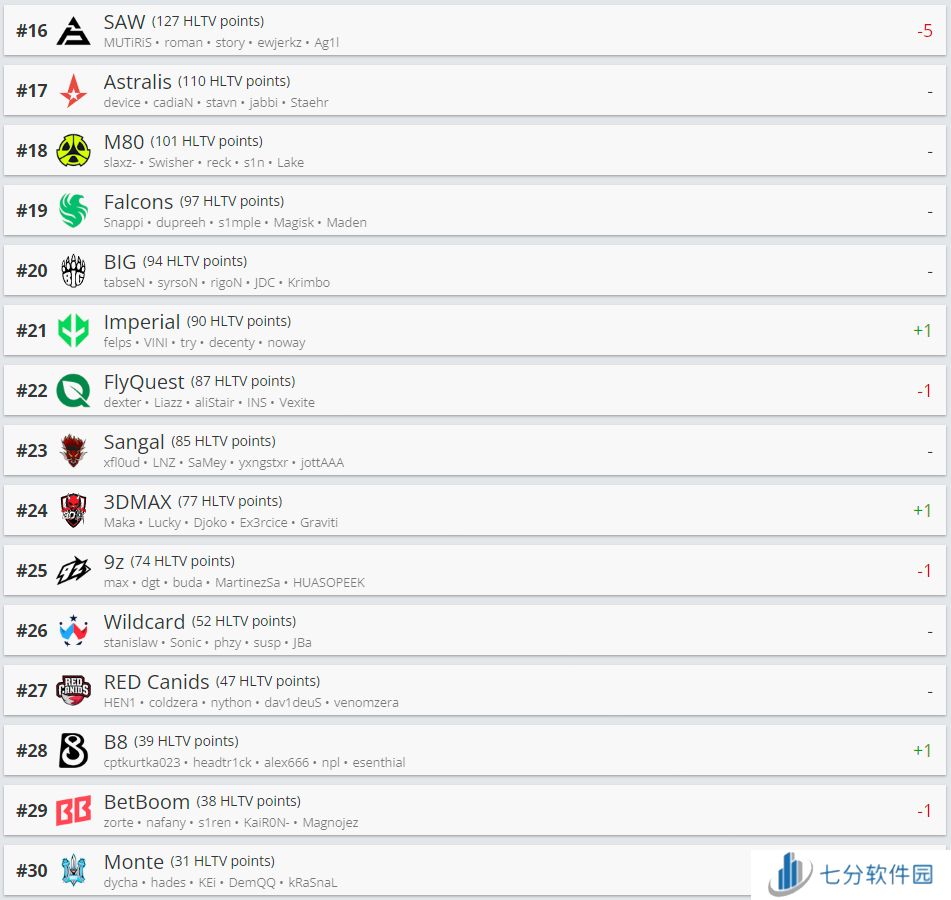Open player device in Astralis roster
The height and width of the screenshot is (900, 951).
(x=121, y=102)
